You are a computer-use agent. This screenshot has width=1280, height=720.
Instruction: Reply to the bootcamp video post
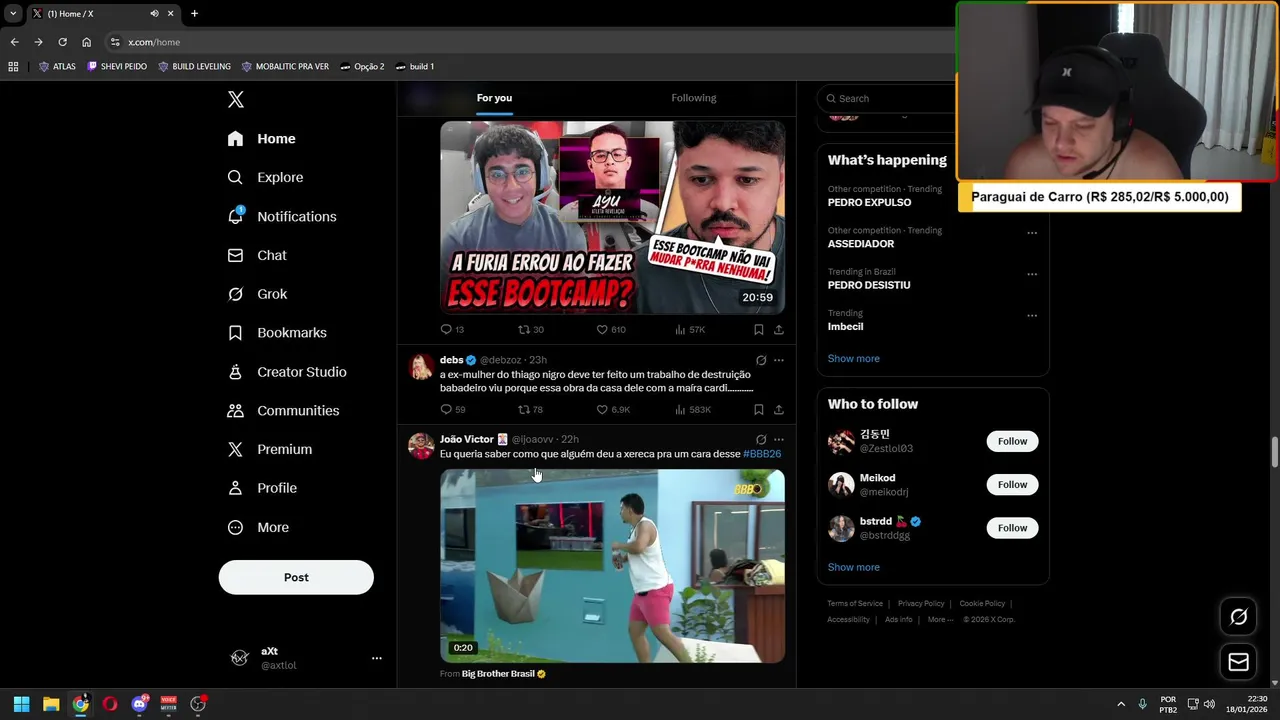pos(452,329)
